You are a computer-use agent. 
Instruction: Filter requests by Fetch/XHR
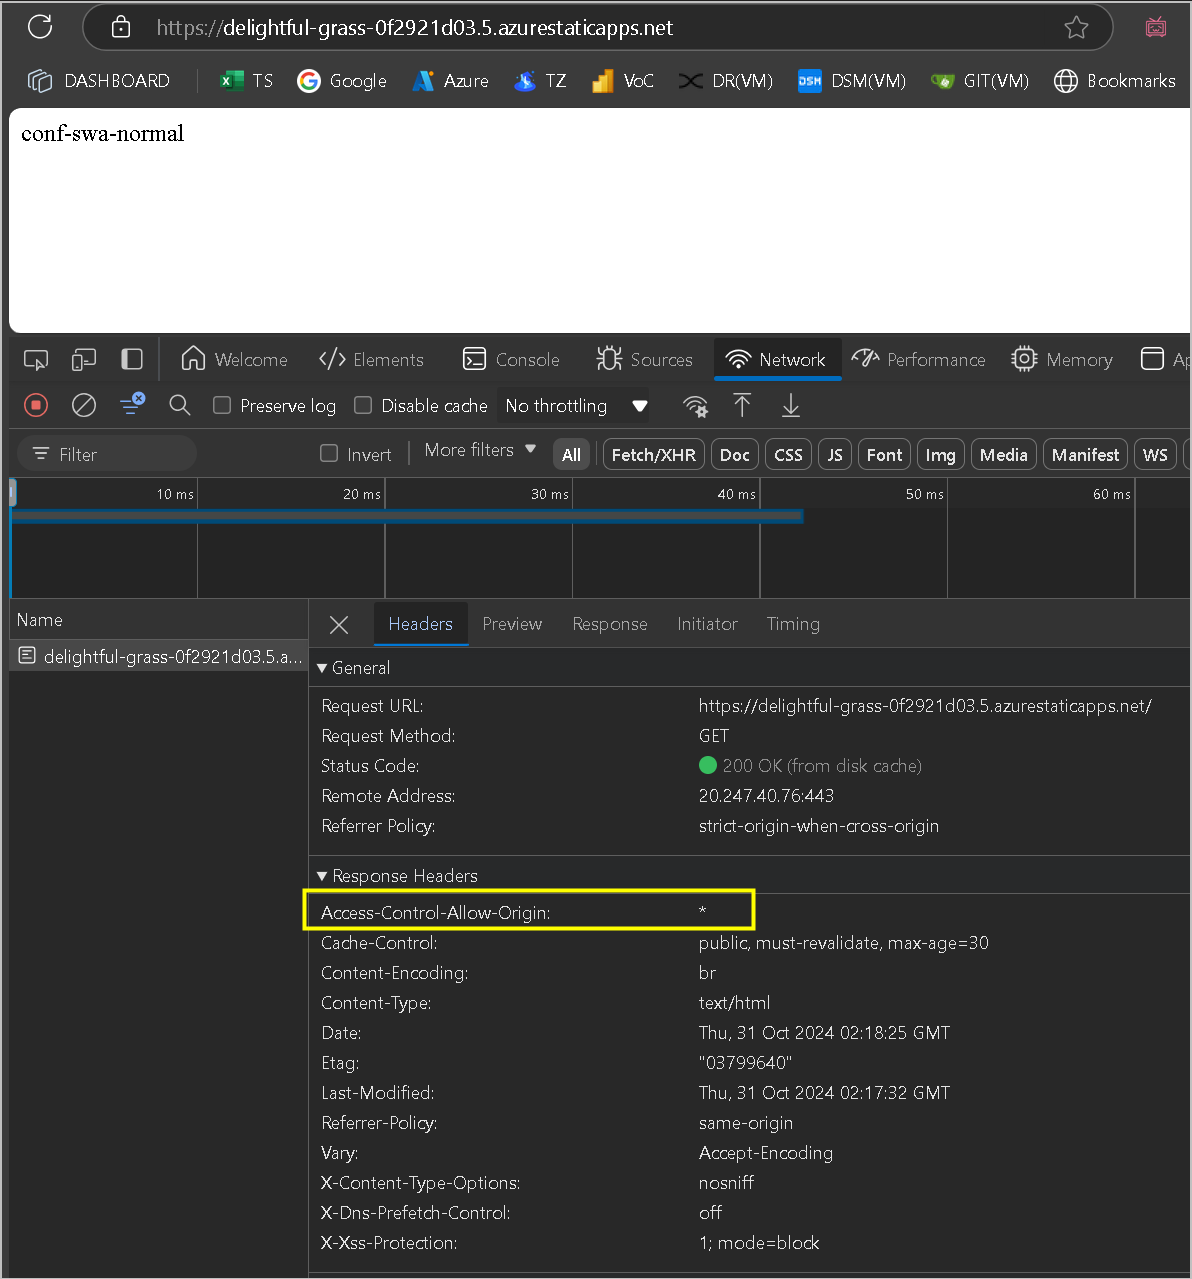653,454
